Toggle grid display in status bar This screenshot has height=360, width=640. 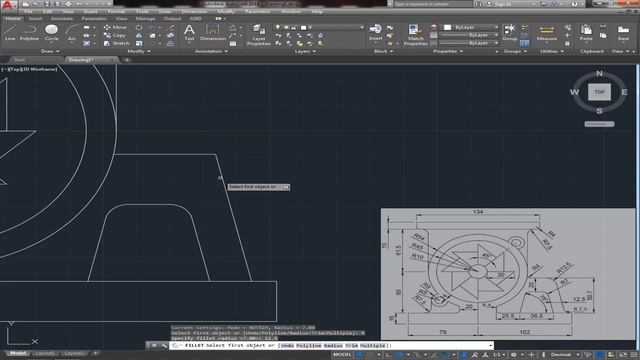[360, 354]
